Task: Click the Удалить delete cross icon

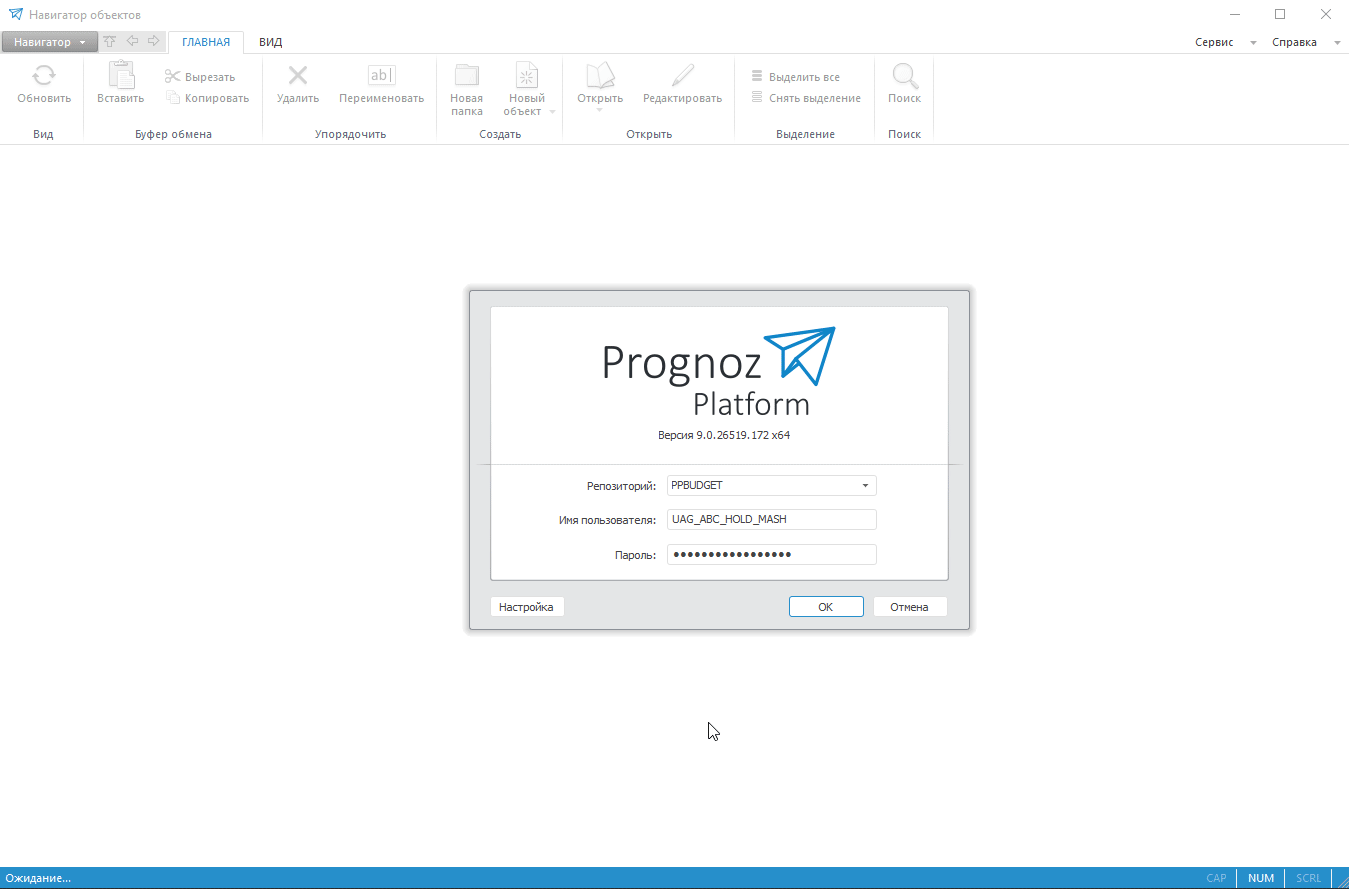Action: pos(298,76)
